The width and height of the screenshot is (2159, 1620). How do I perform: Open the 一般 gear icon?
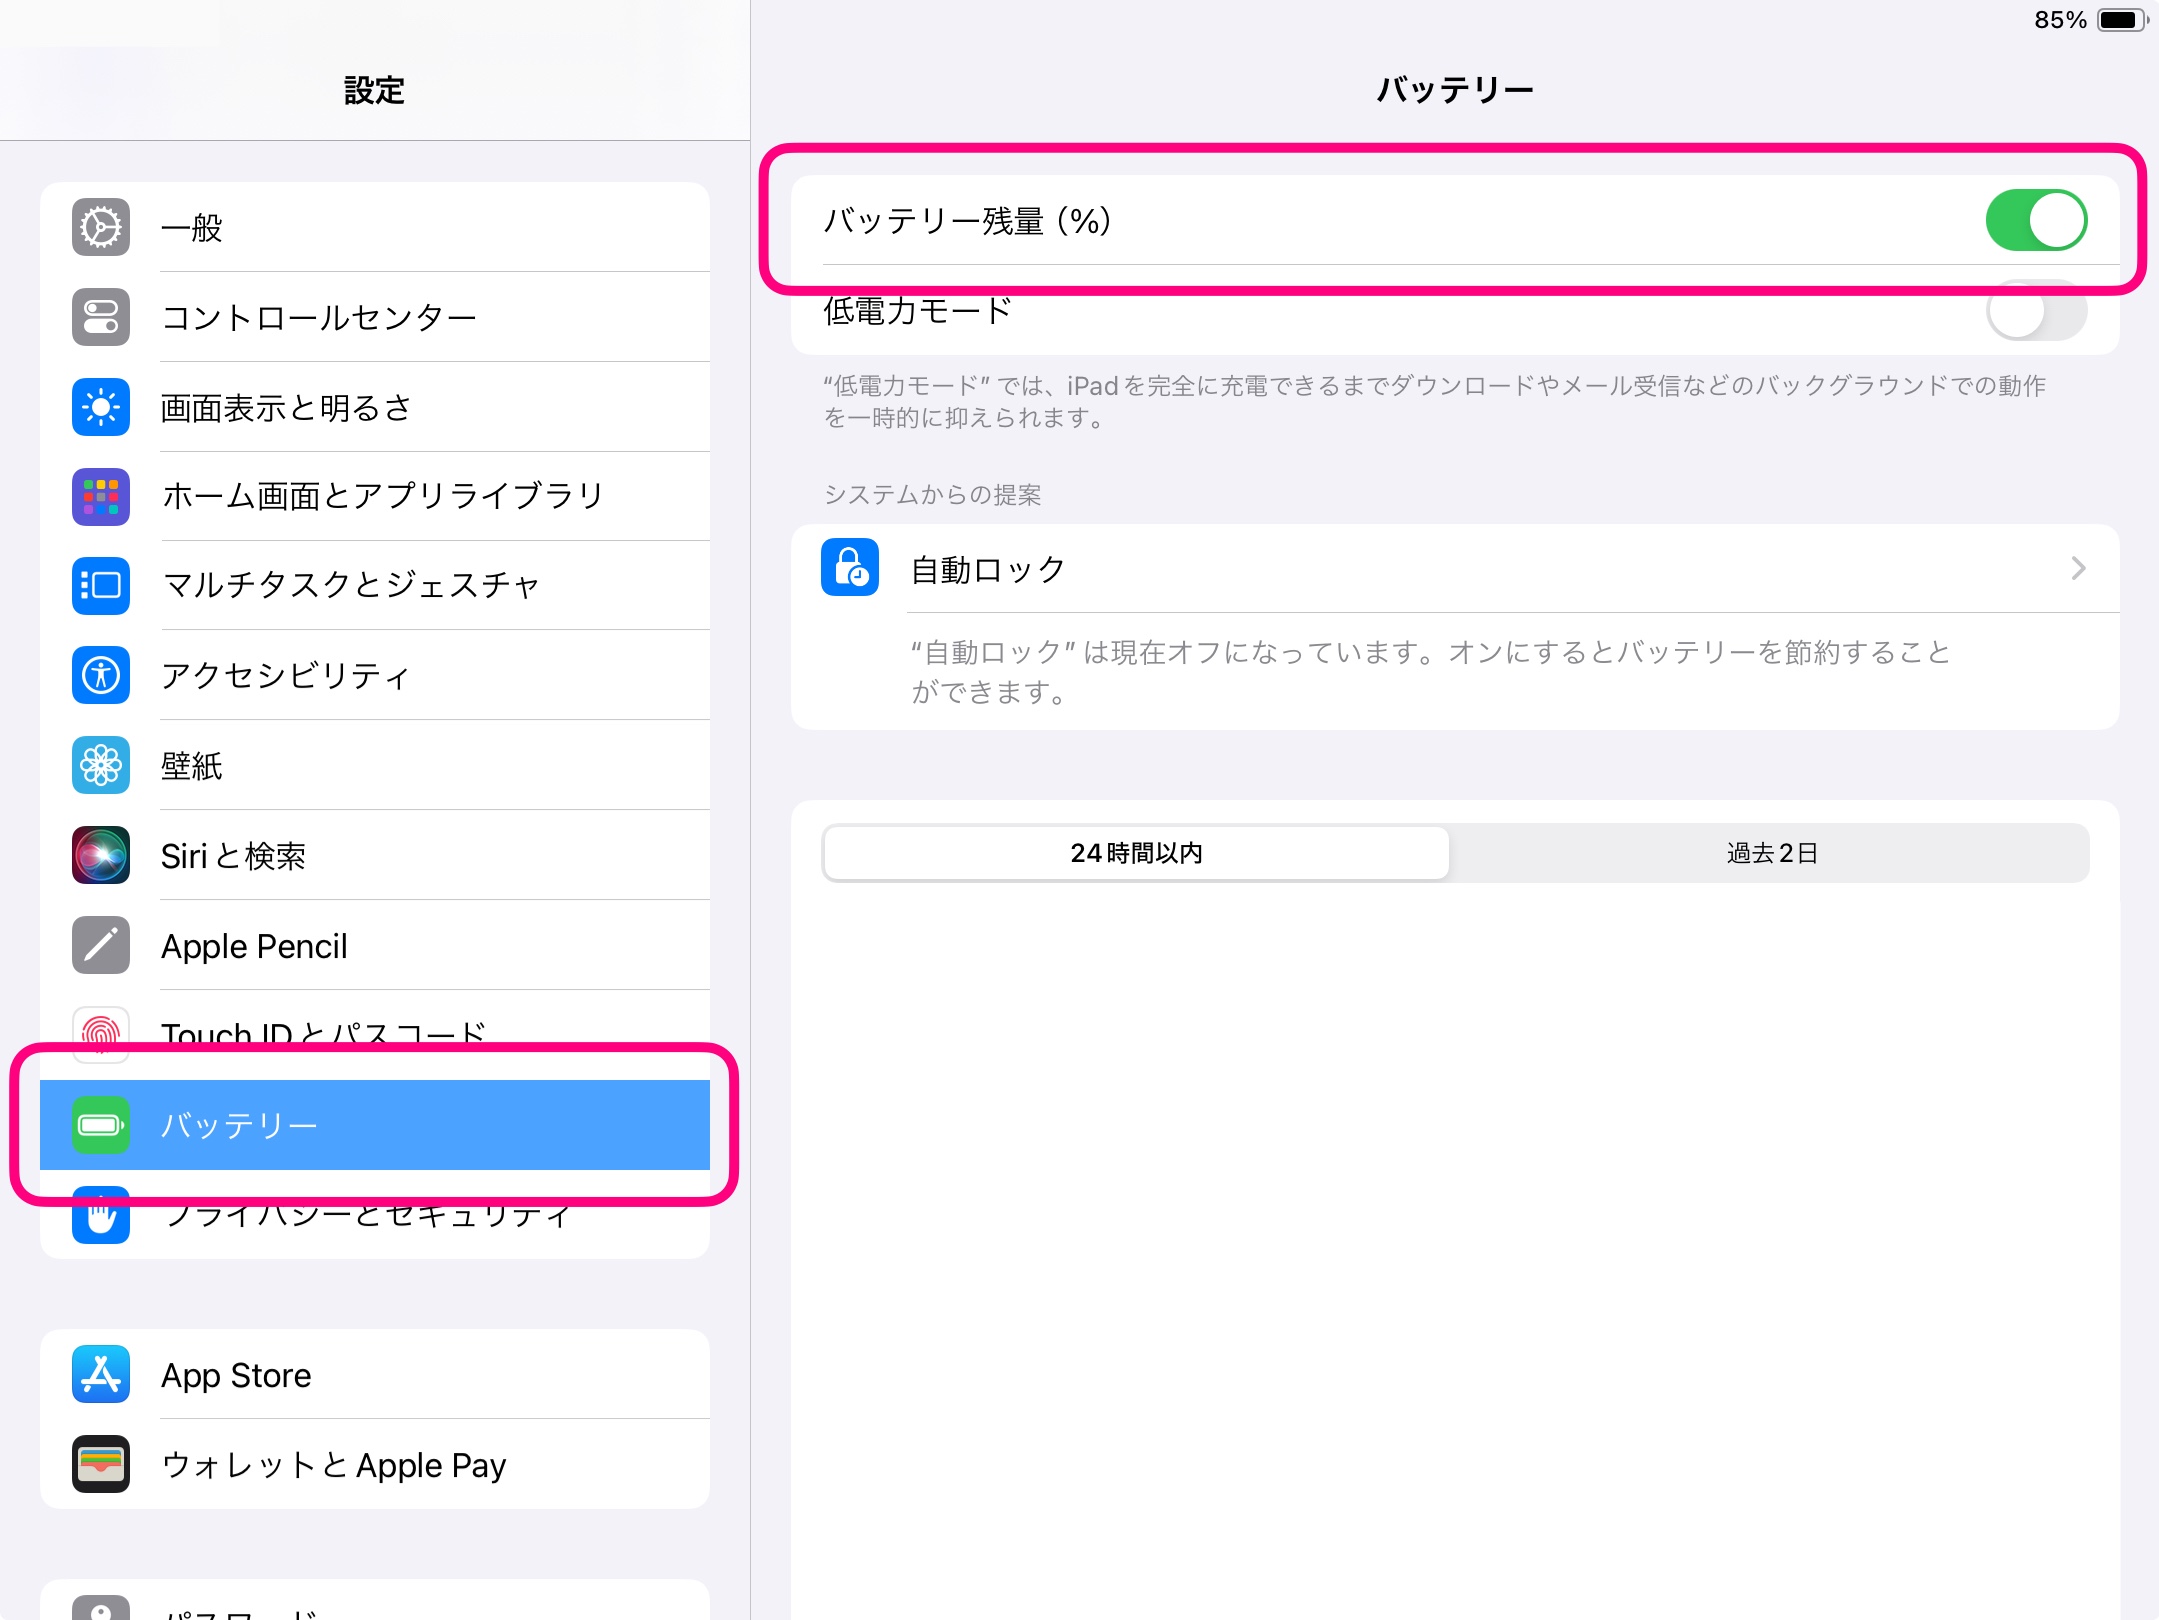[101, 227]
